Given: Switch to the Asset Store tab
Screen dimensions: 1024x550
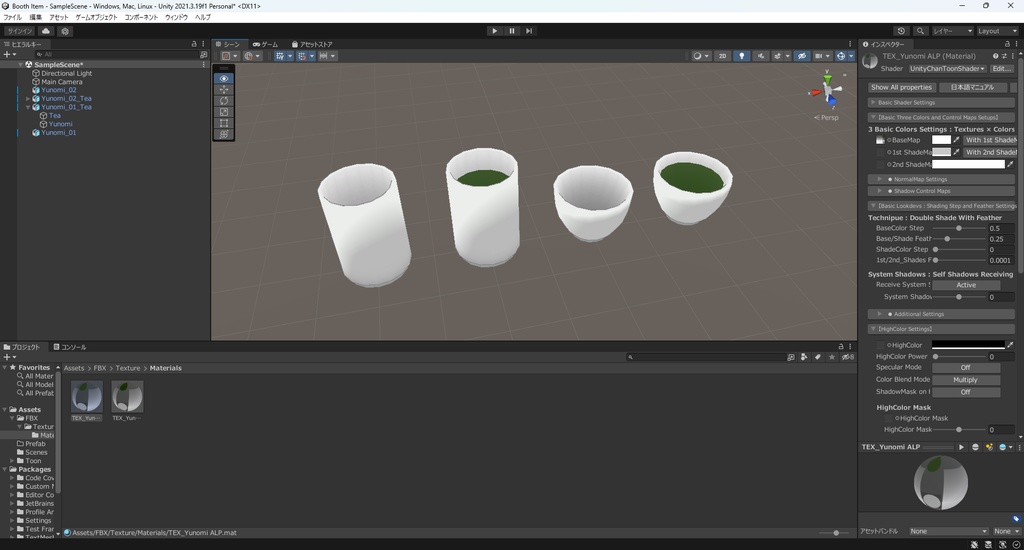Looking at the screenshot, I should [x=312, y=44].
